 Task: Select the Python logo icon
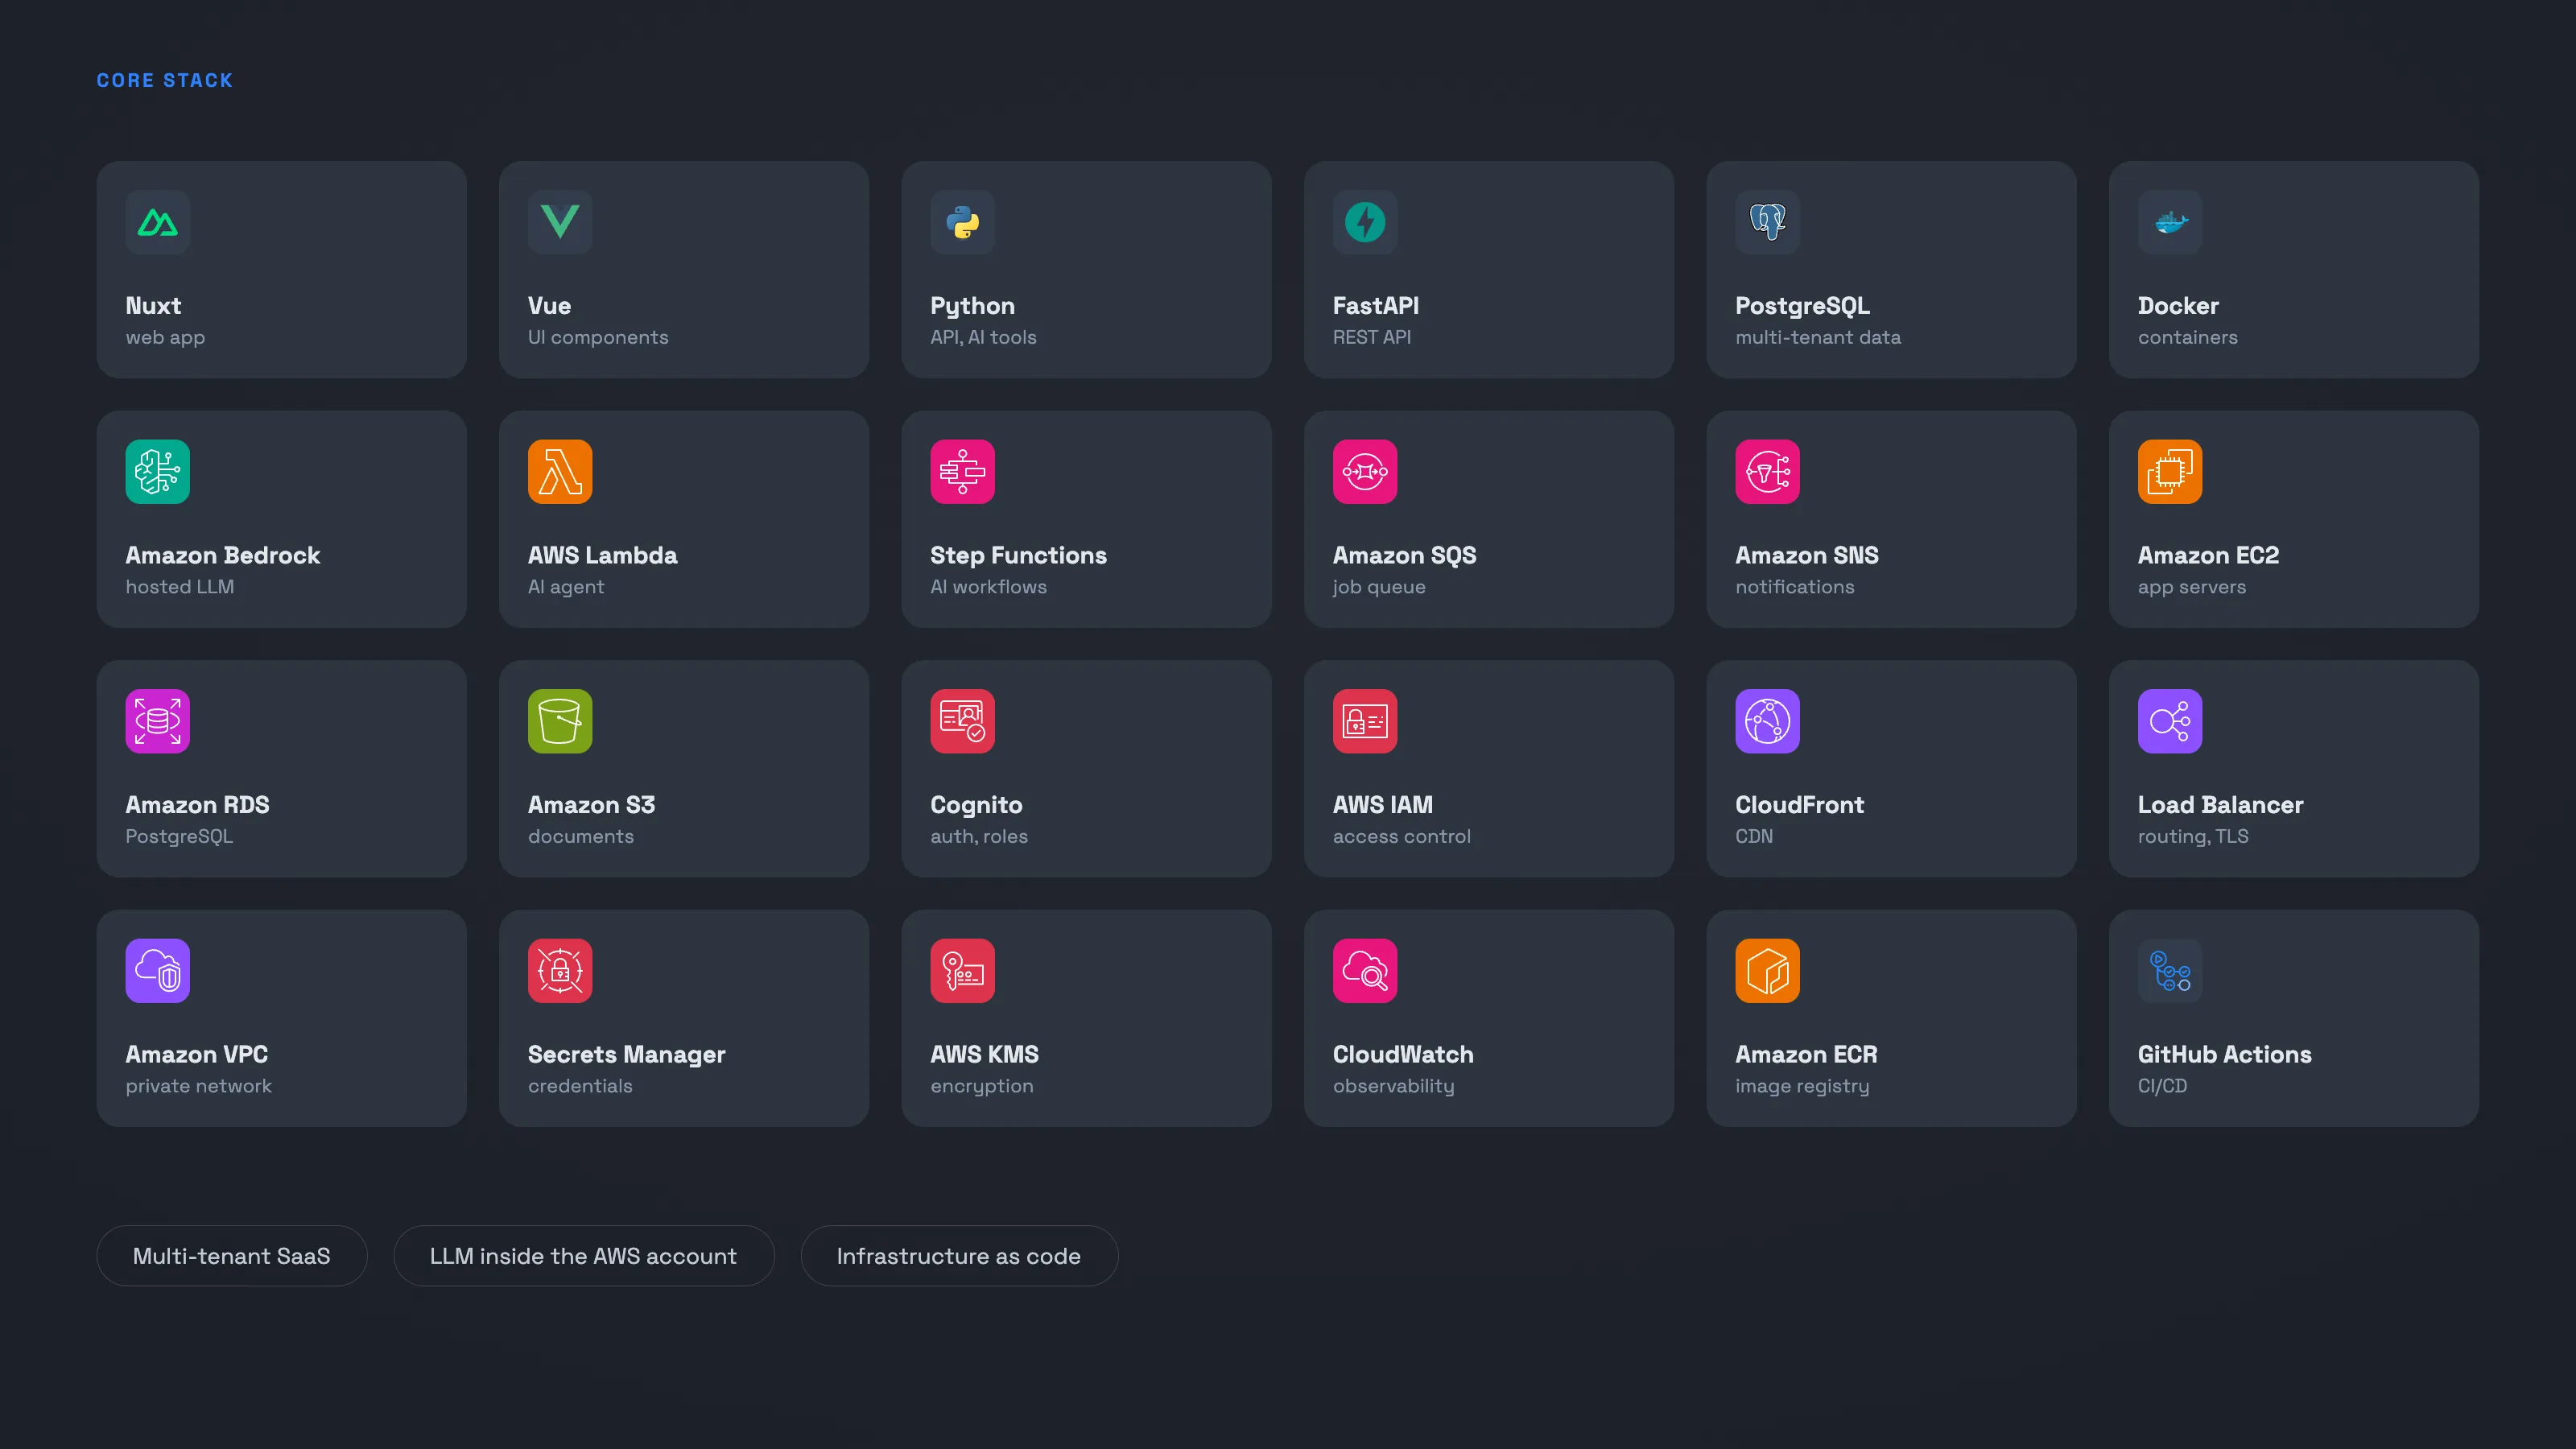962,222
